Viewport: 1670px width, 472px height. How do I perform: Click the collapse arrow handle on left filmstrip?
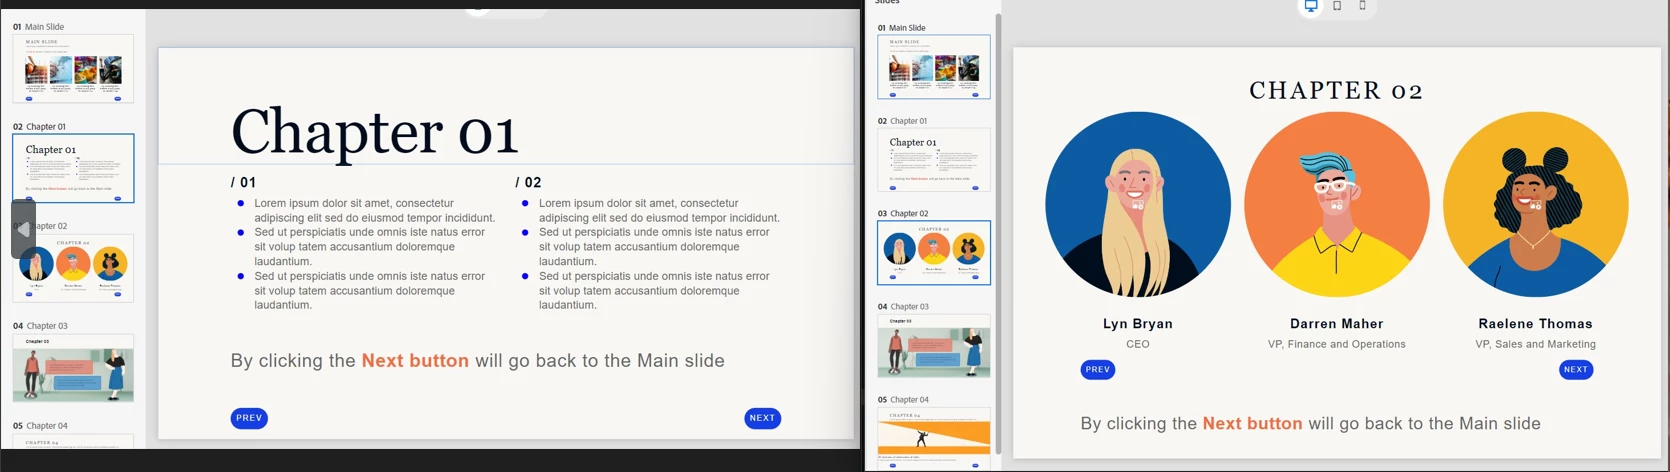pos(24,229)
